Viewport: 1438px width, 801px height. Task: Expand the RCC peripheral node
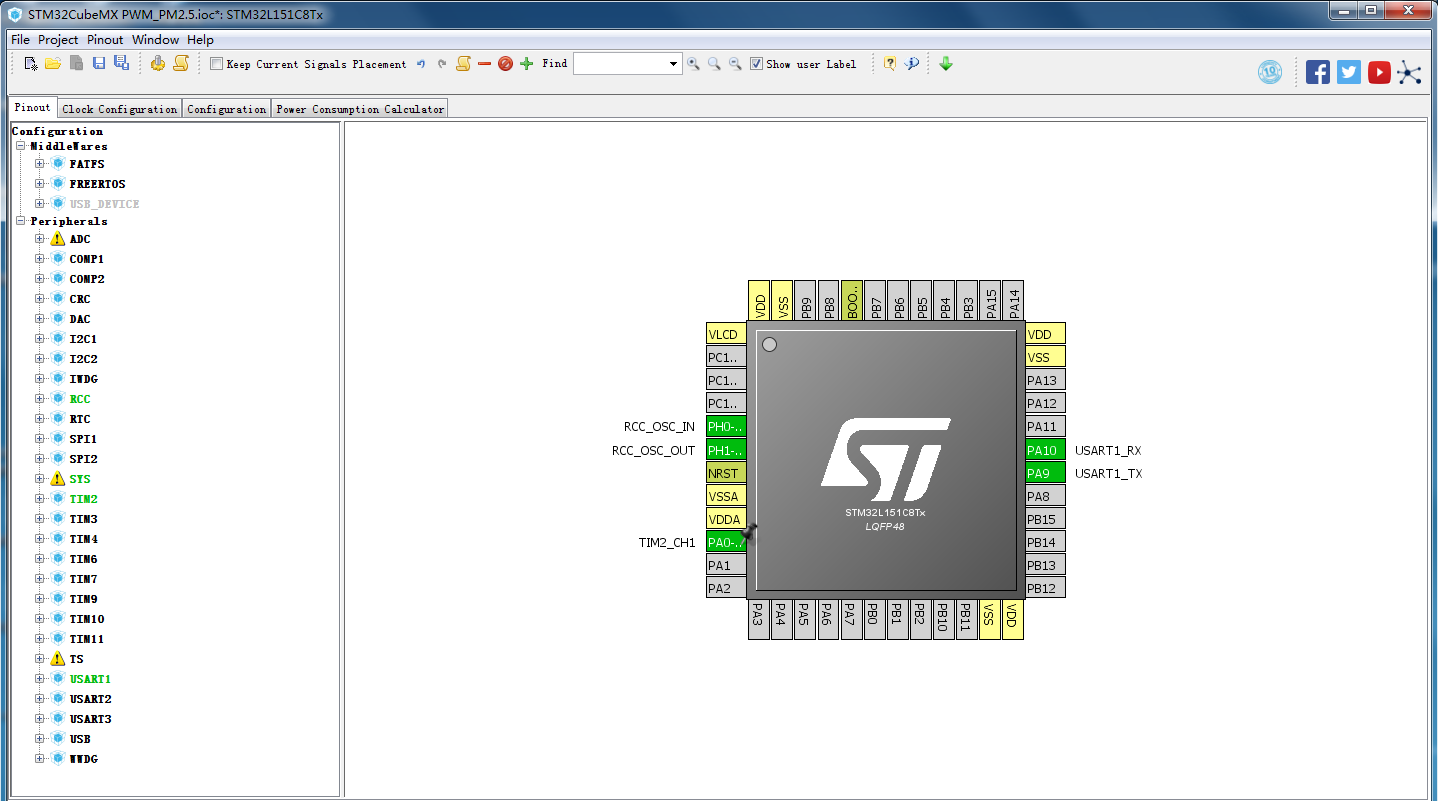point(40,399)
